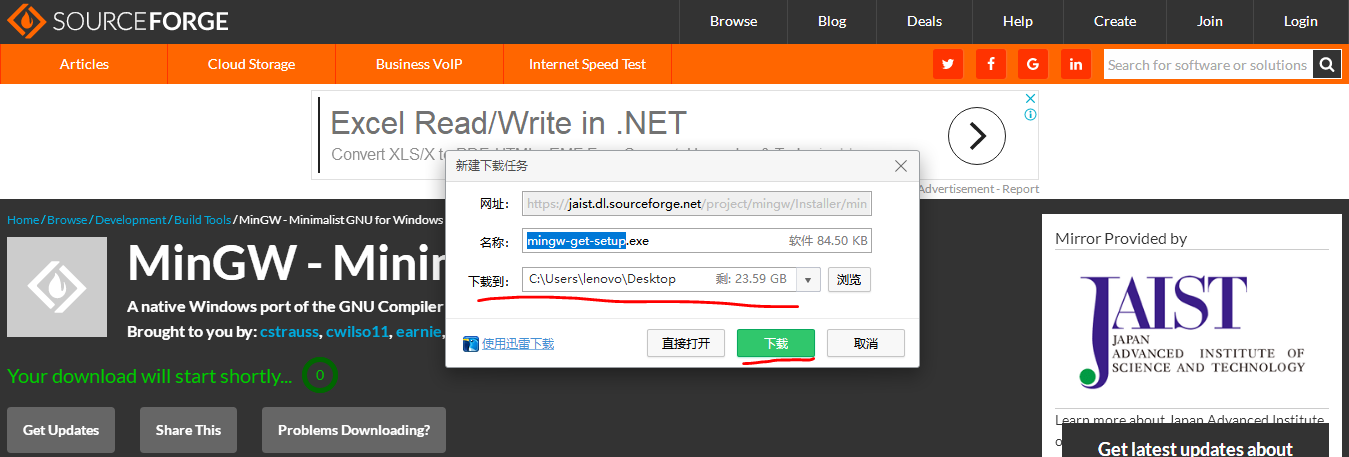This screenshot has height=457, width=1349.
Task: Click the download countdown circle
Action: point(319,376)
